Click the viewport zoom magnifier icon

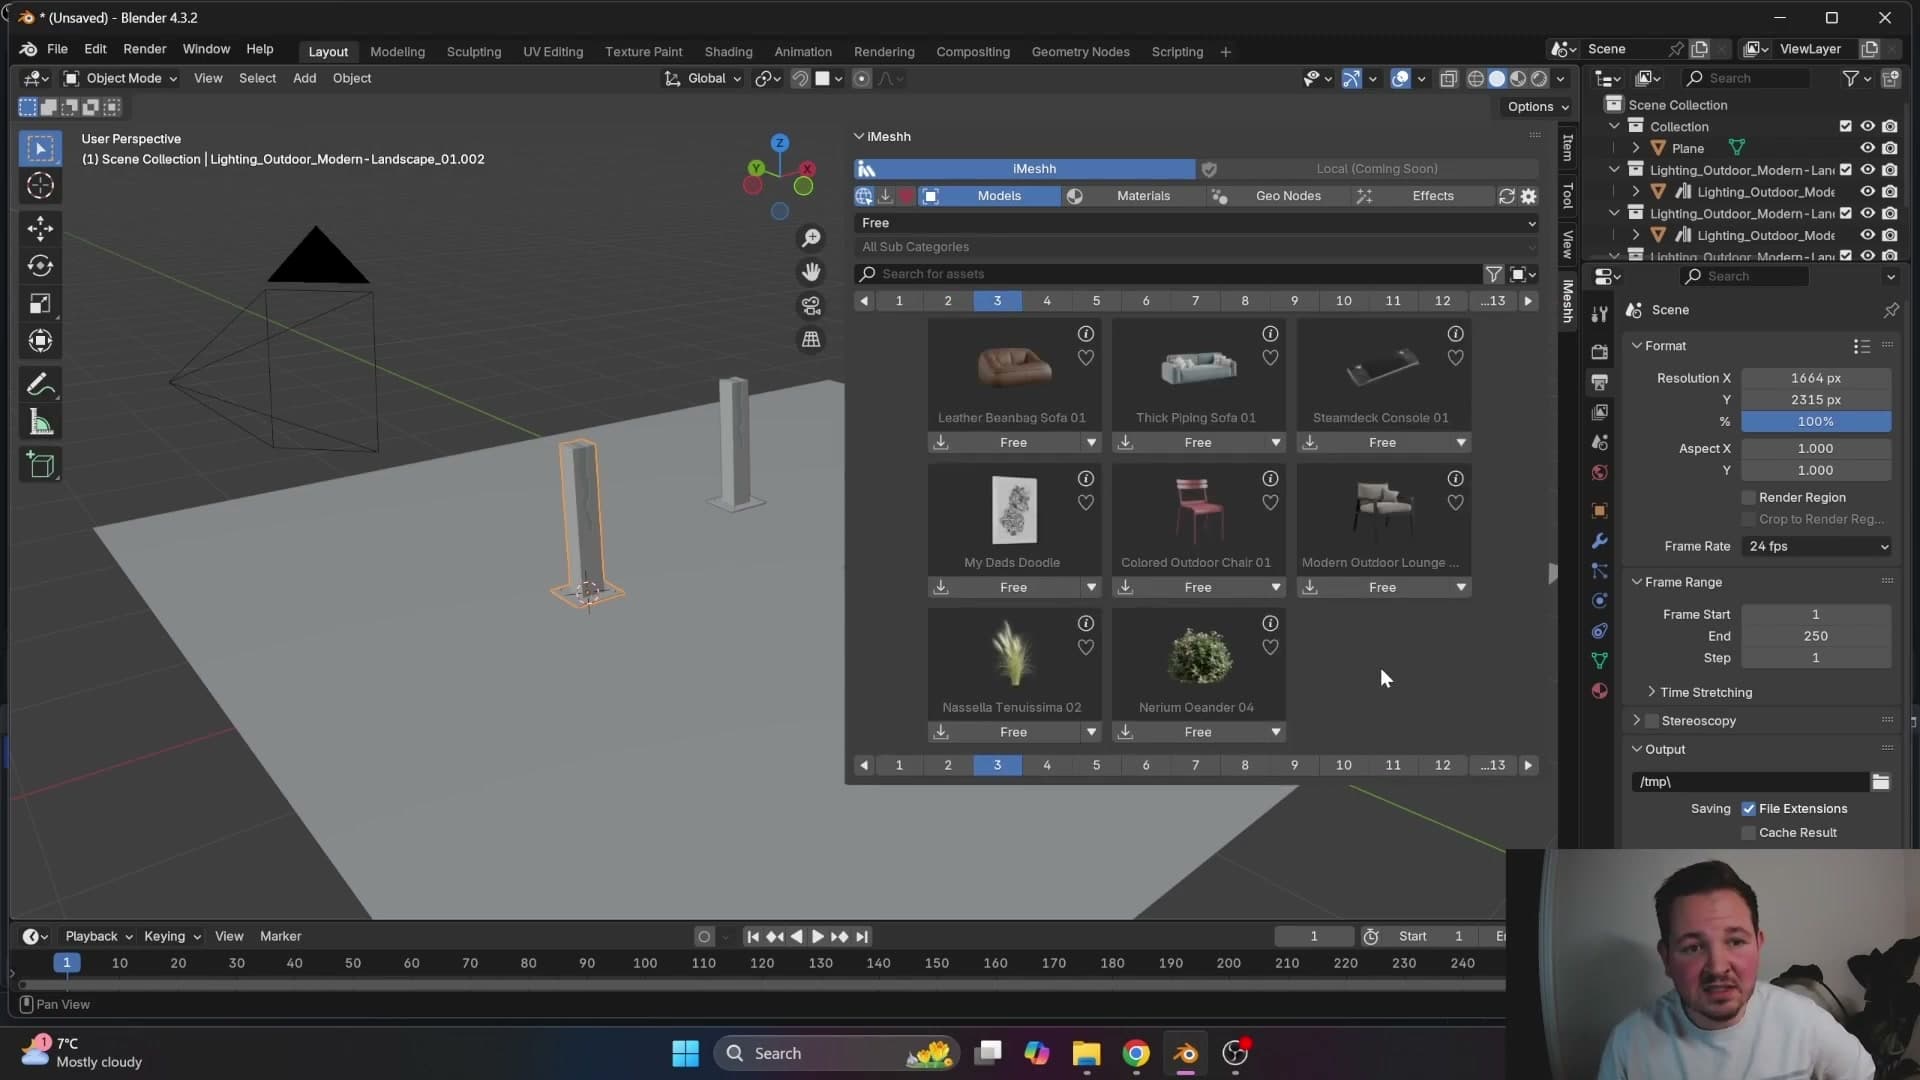pyautogui.click(x=811, y=238)
